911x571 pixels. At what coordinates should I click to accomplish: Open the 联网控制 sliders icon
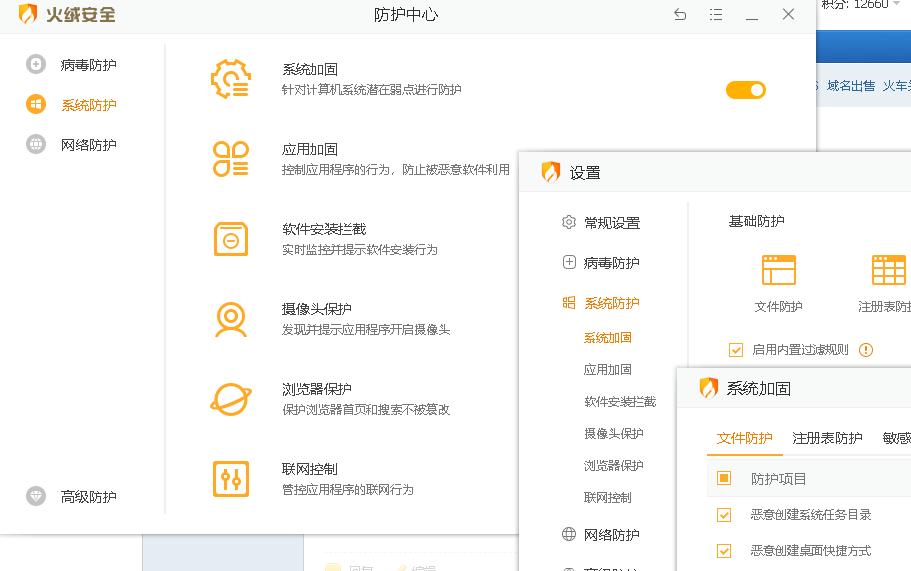[x=231, y=479]
